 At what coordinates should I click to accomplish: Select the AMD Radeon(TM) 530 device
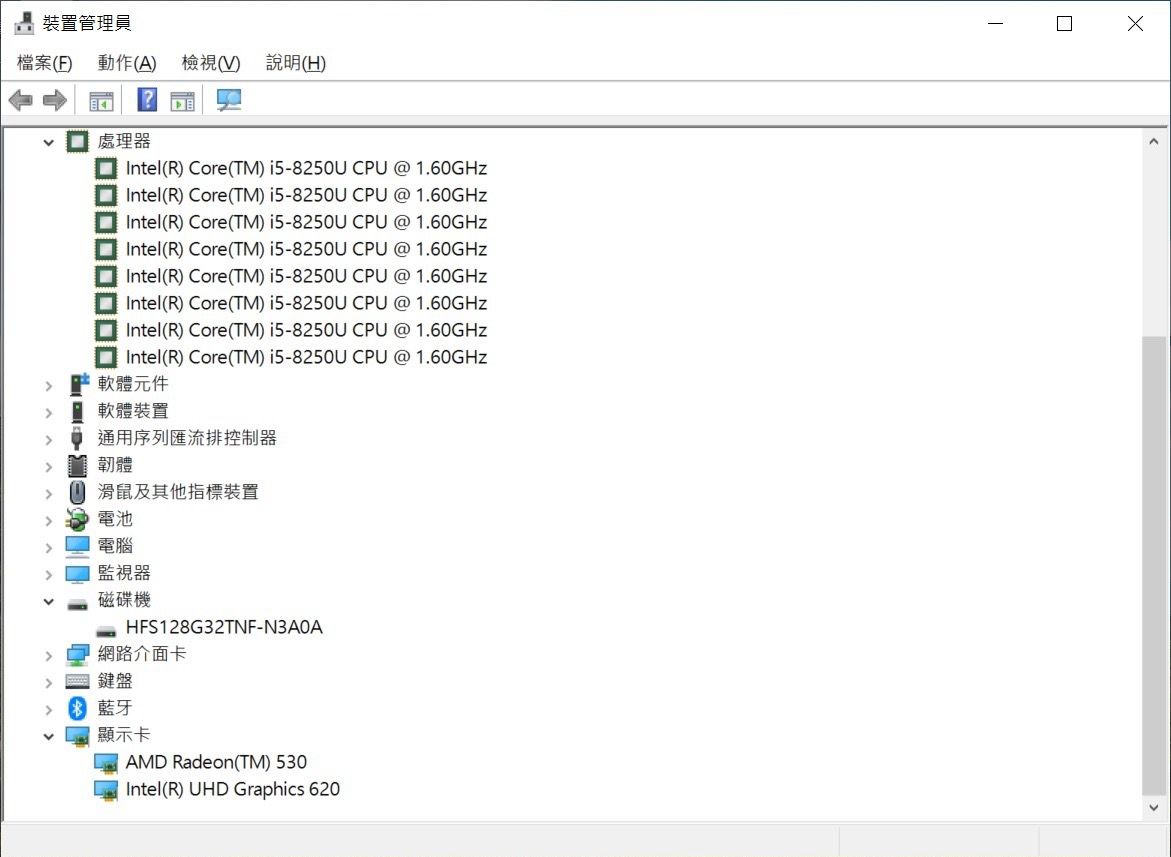point(216,762)
